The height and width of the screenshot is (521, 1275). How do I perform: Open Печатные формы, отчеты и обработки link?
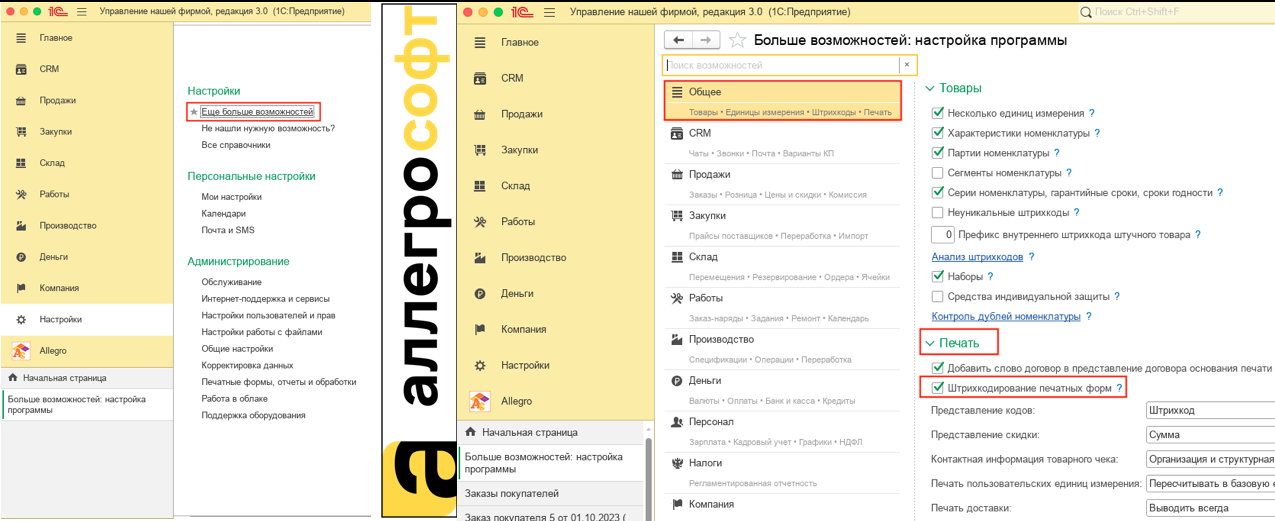pyautogui.click(x=279, y=382)
